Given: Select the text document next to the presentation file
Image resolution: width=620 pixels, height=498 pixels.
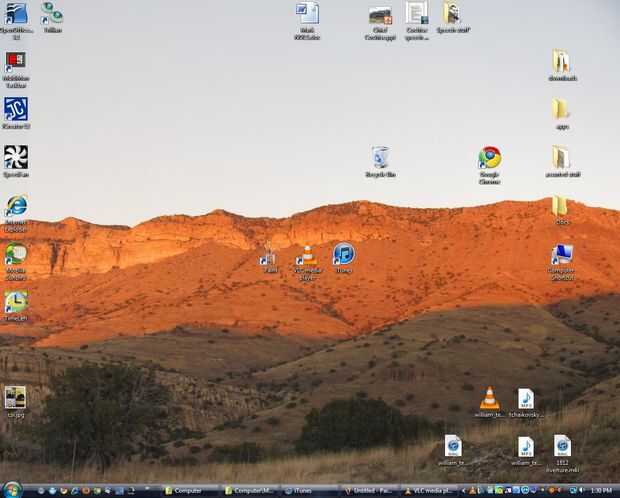Looking at the screenshot, I should coord(417,21).
